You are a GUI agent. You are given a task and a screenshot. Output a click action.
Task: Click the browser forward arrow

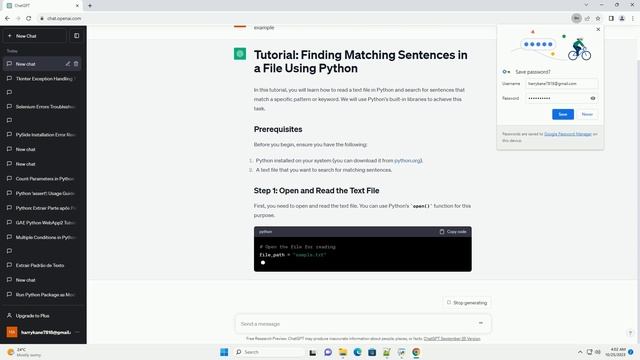(x=18, y=18)
